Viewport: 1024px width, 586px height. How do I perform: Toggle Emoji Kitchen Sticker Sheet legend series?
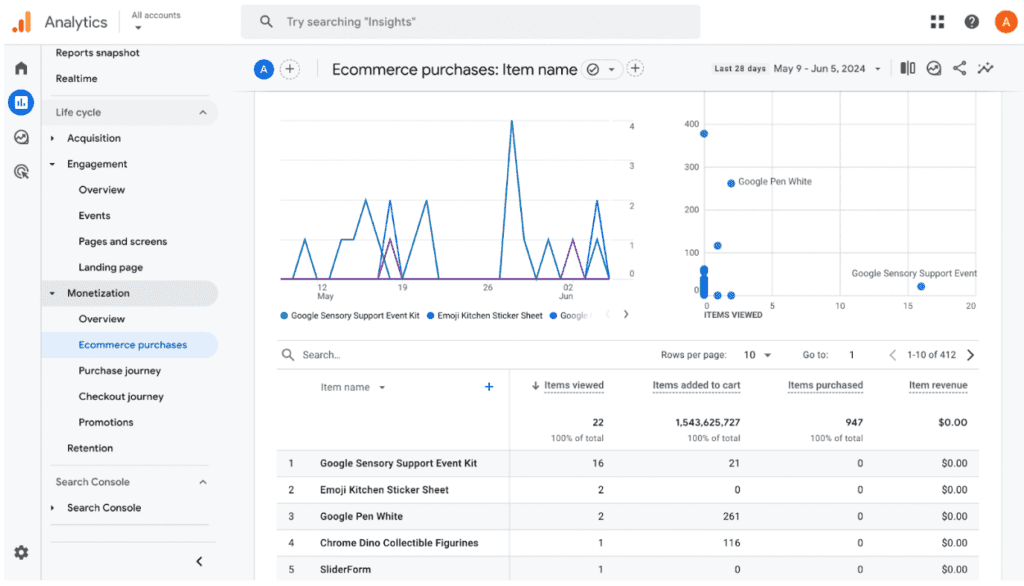click(485, 316)
